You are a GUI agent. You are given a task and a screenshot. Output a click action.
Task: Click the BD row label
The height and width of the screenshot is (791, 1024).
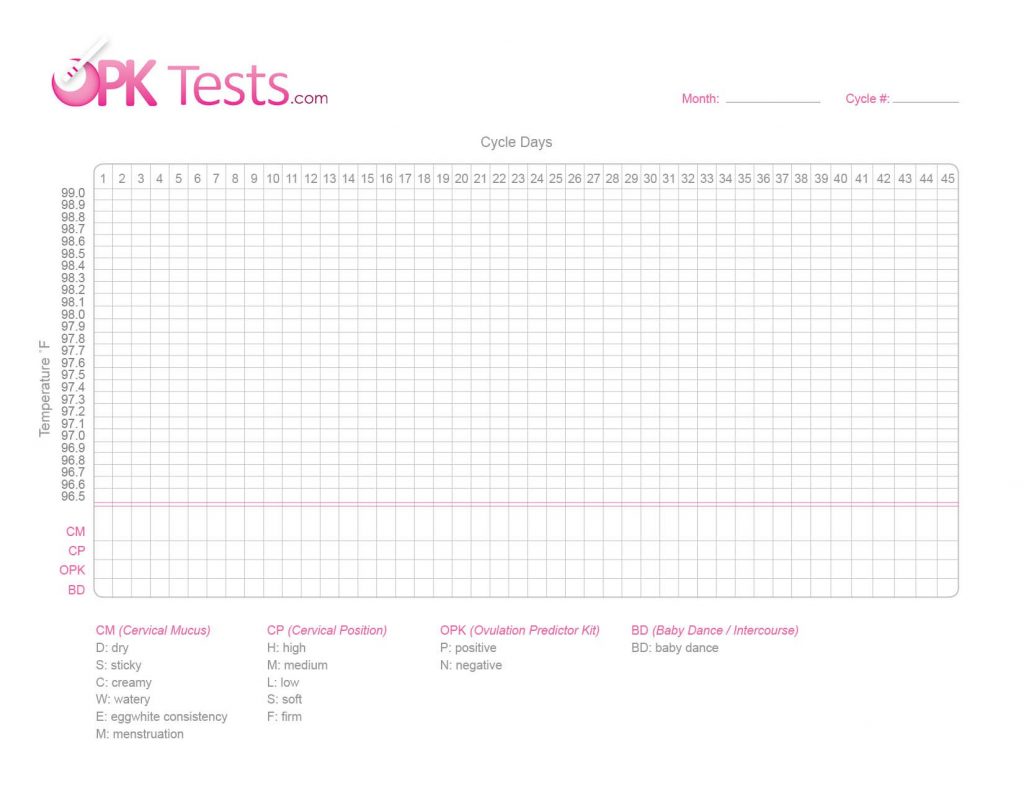click(x=76, y=590)
